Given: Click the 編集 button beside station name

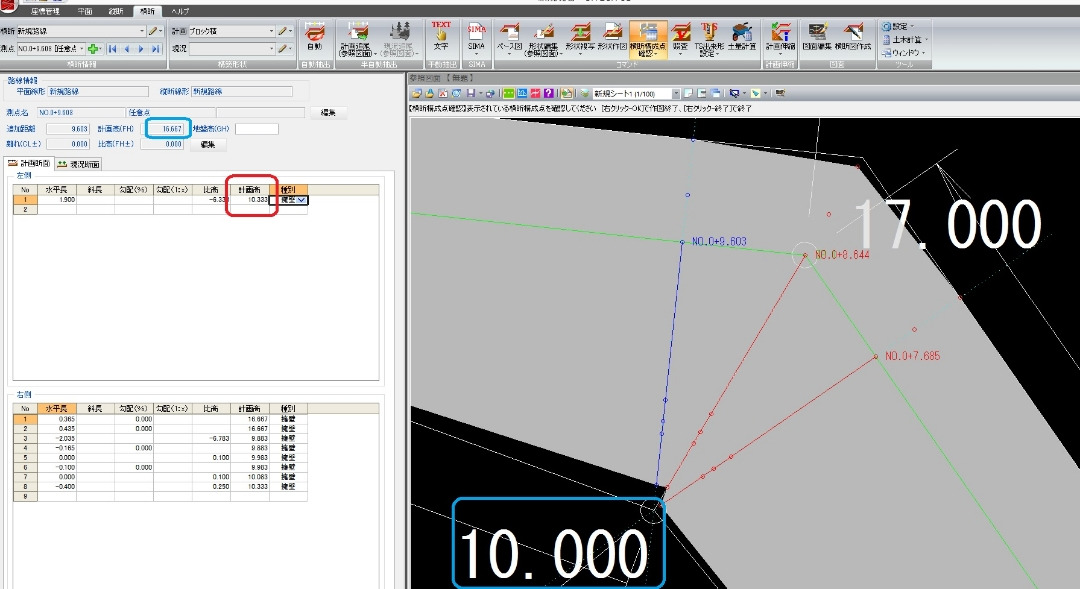Looking at the screenshot, I should point(329,112).
